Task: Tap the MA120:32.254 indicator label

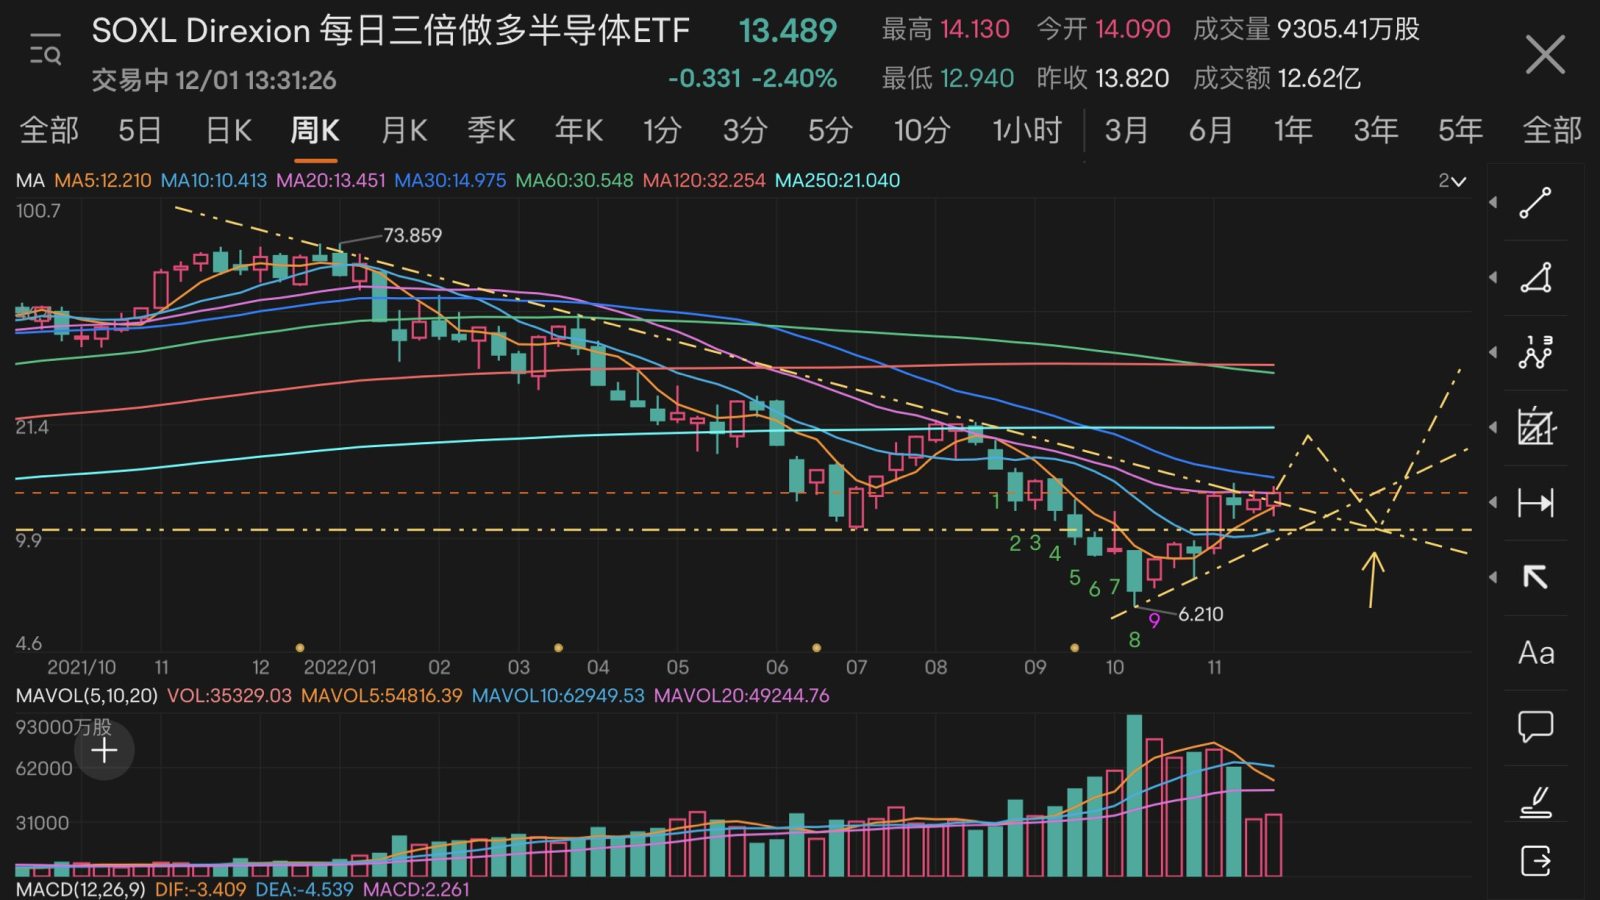Action: (704, 181)
